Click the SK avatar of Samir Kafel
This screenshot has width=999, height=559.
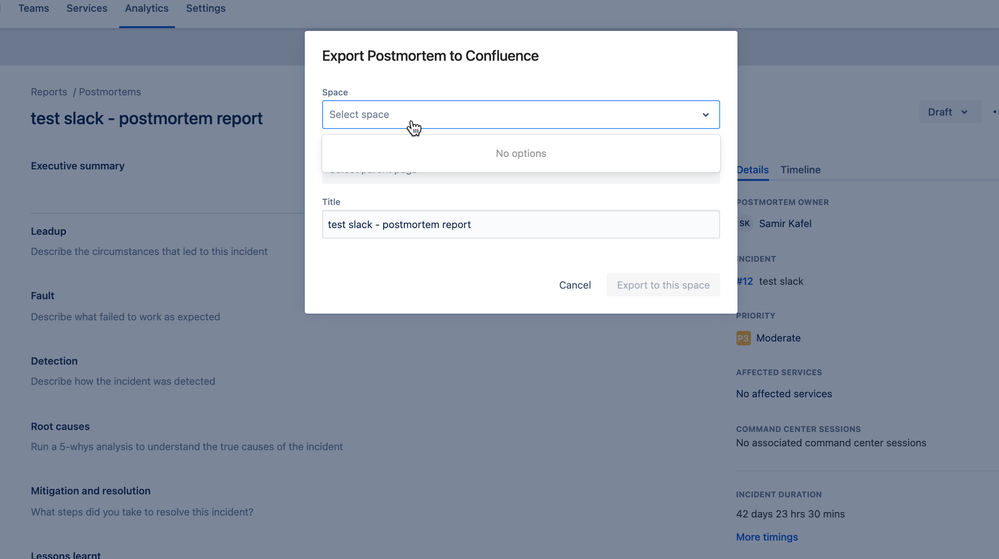click(x=744, y=224)
